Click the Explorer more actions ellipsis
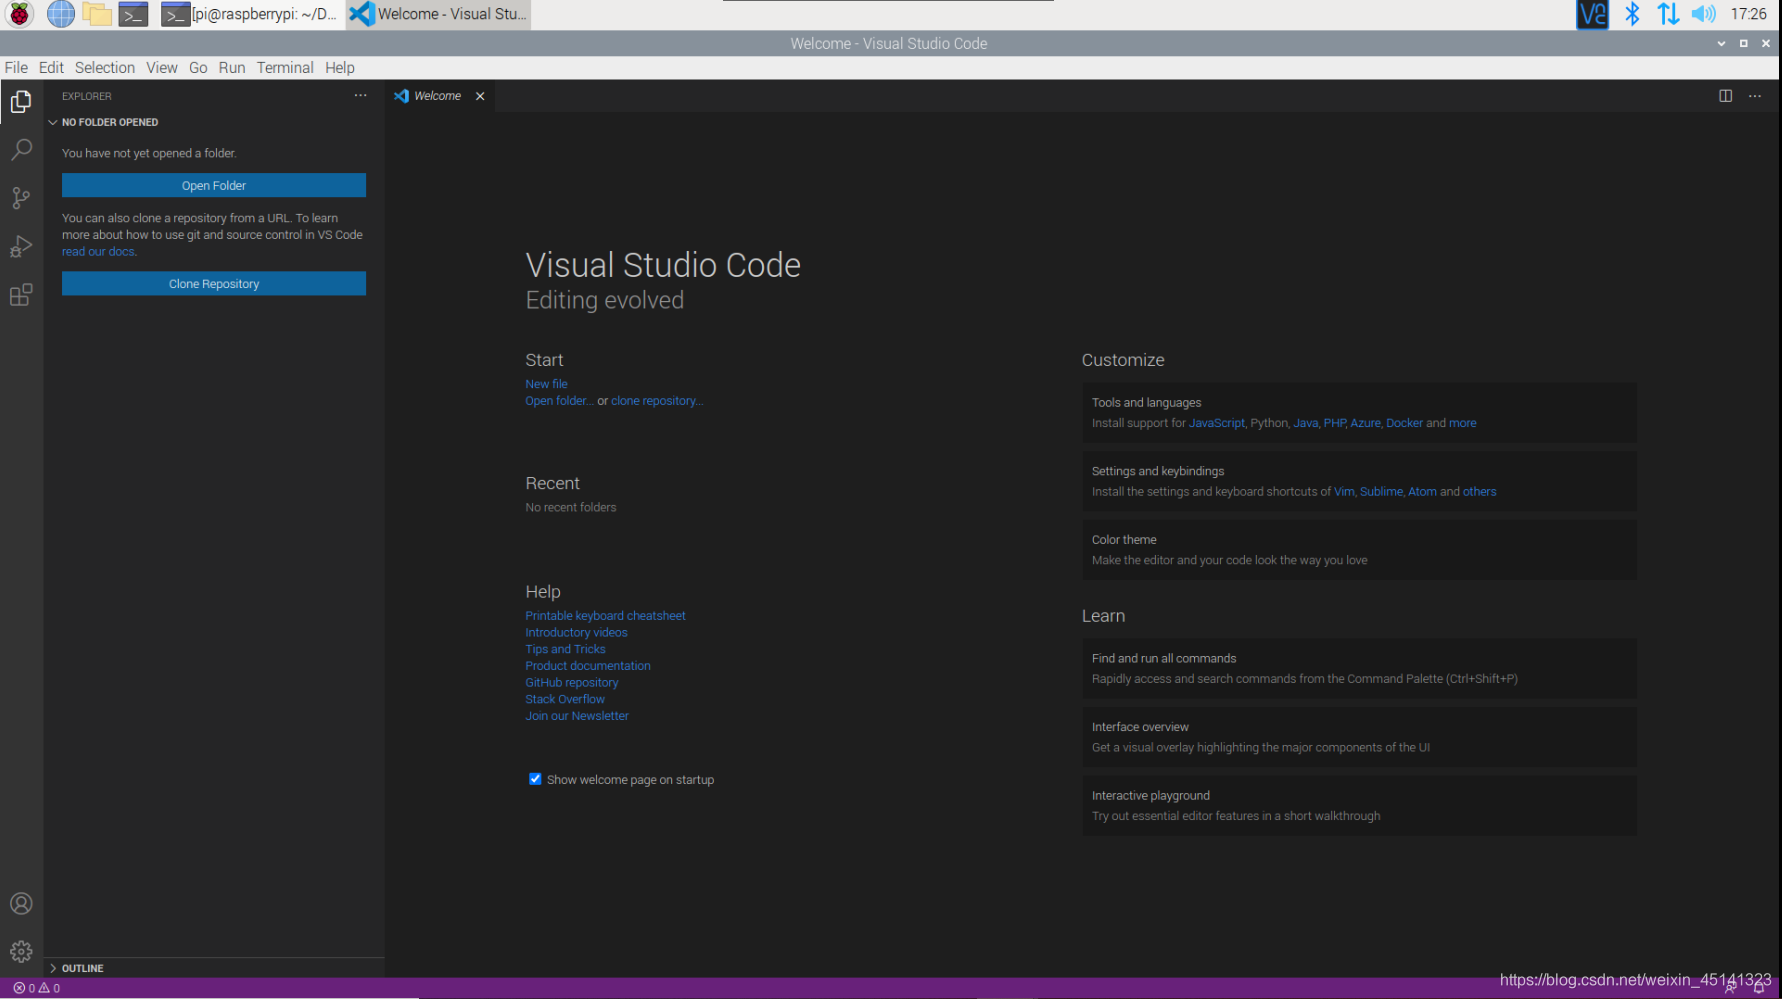 (x=361, y=96)
